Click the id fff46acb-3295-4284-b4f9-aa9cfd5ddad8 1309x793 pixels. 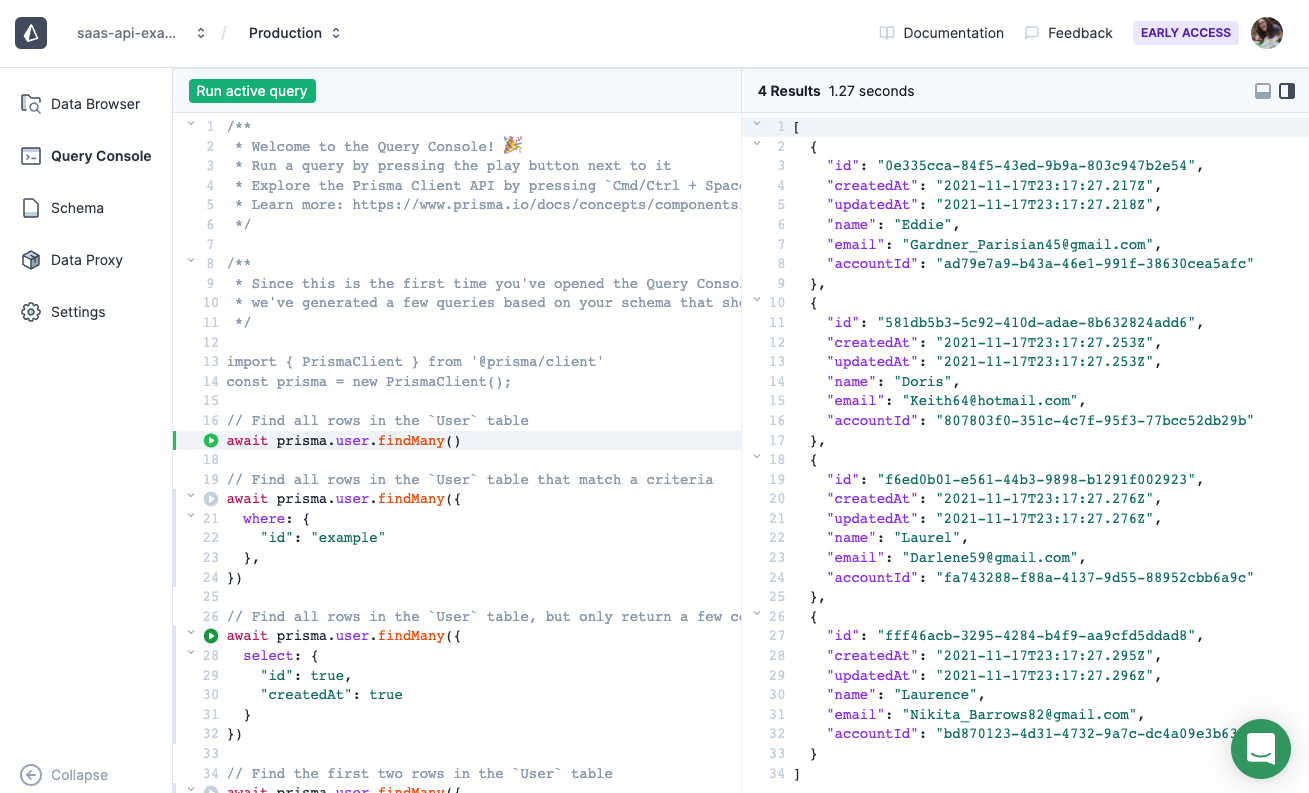[x=1035, y=636]
